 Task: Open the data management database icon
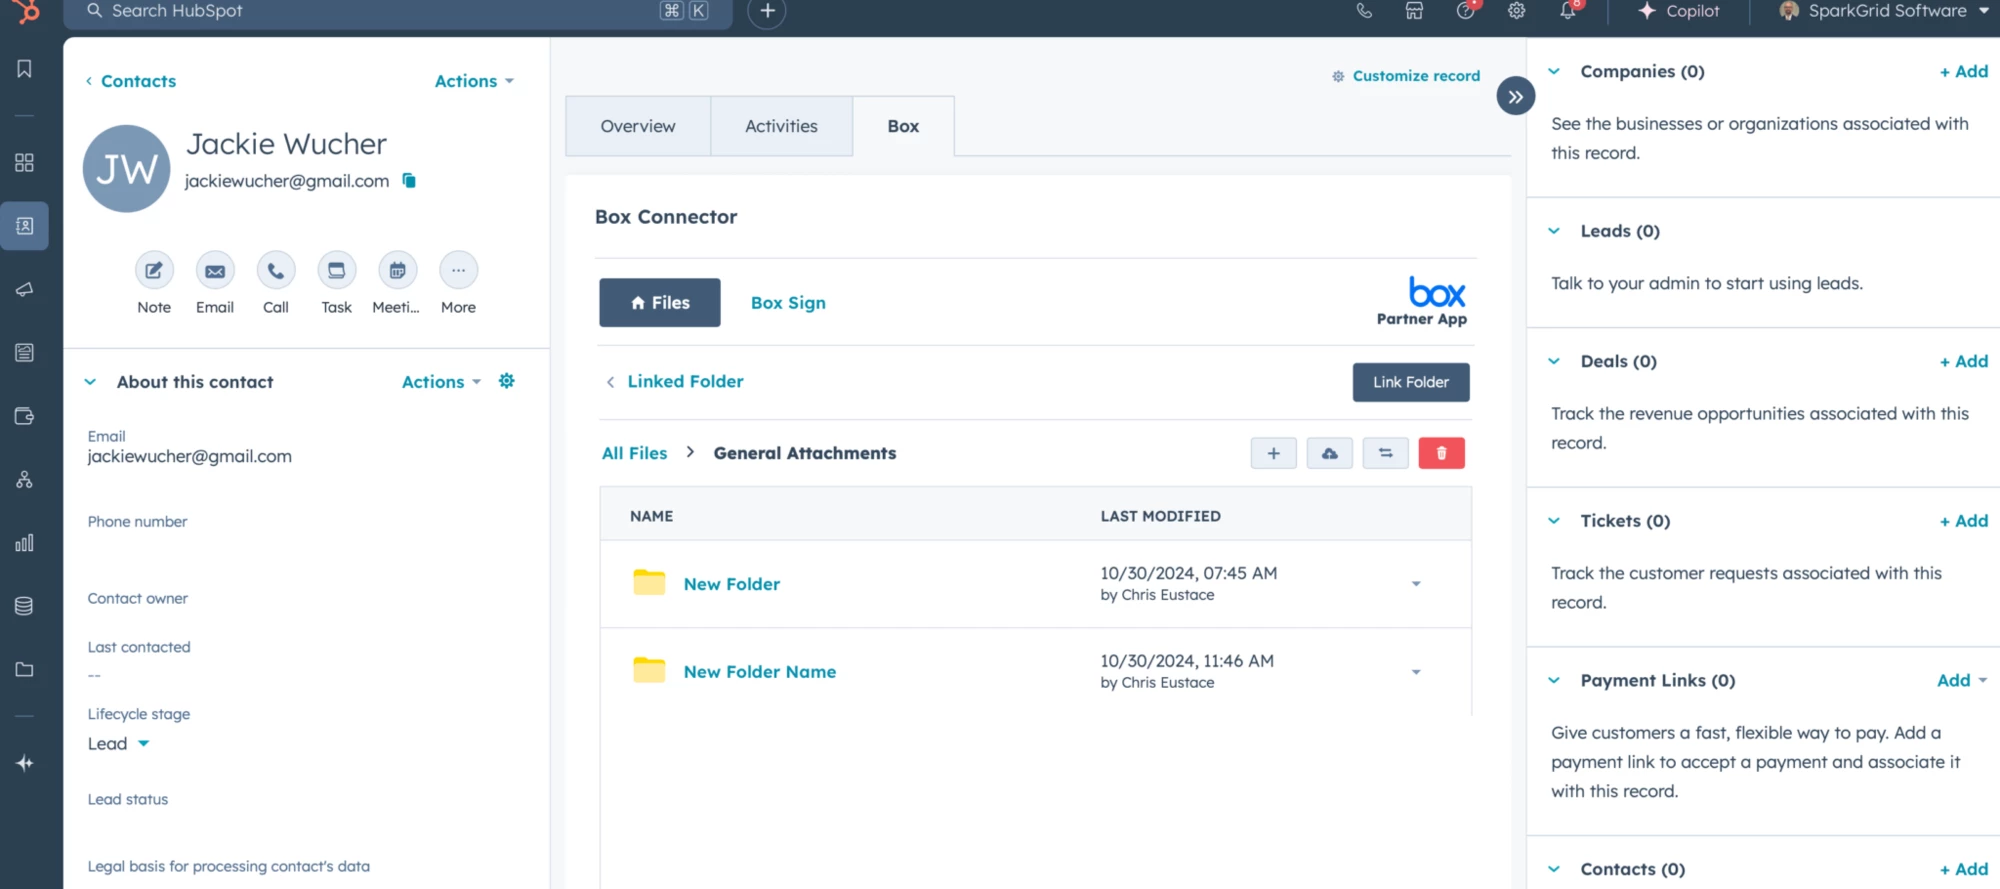click(x=25, y=606)
